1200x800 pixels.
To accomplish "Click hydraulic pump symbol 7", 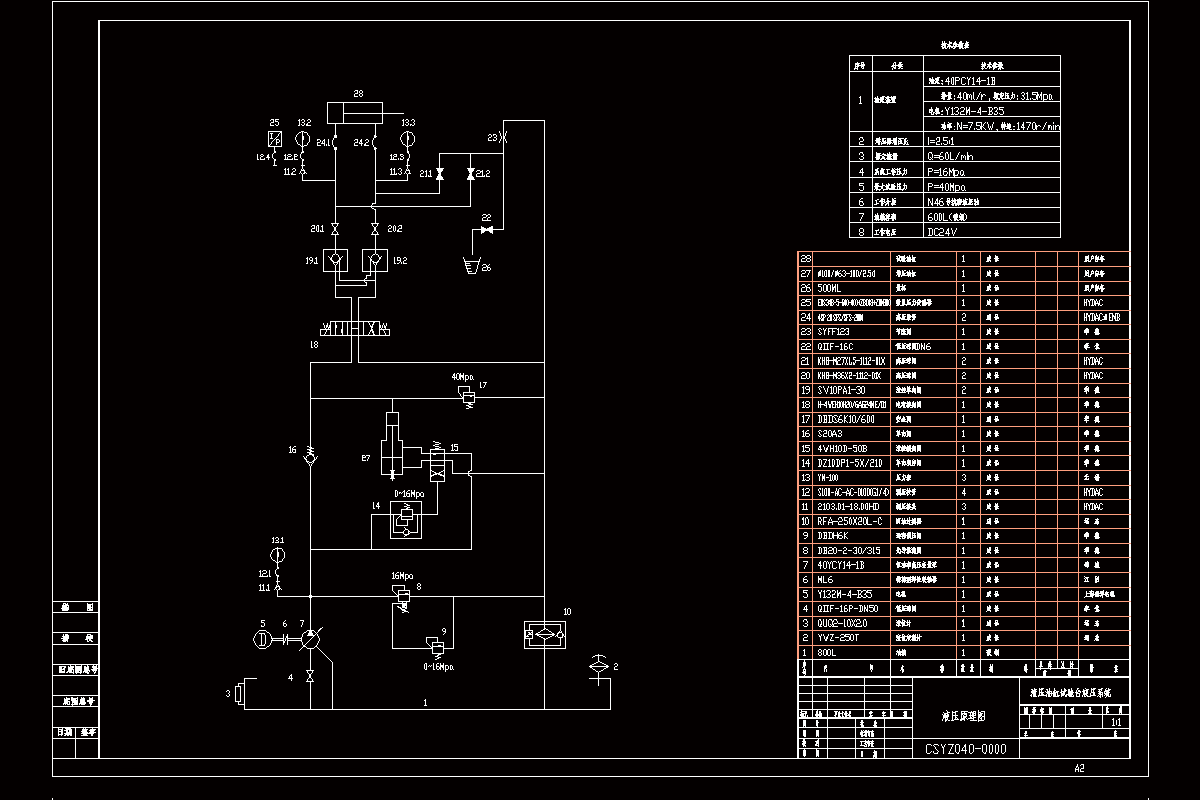I will tap(311, 639).
